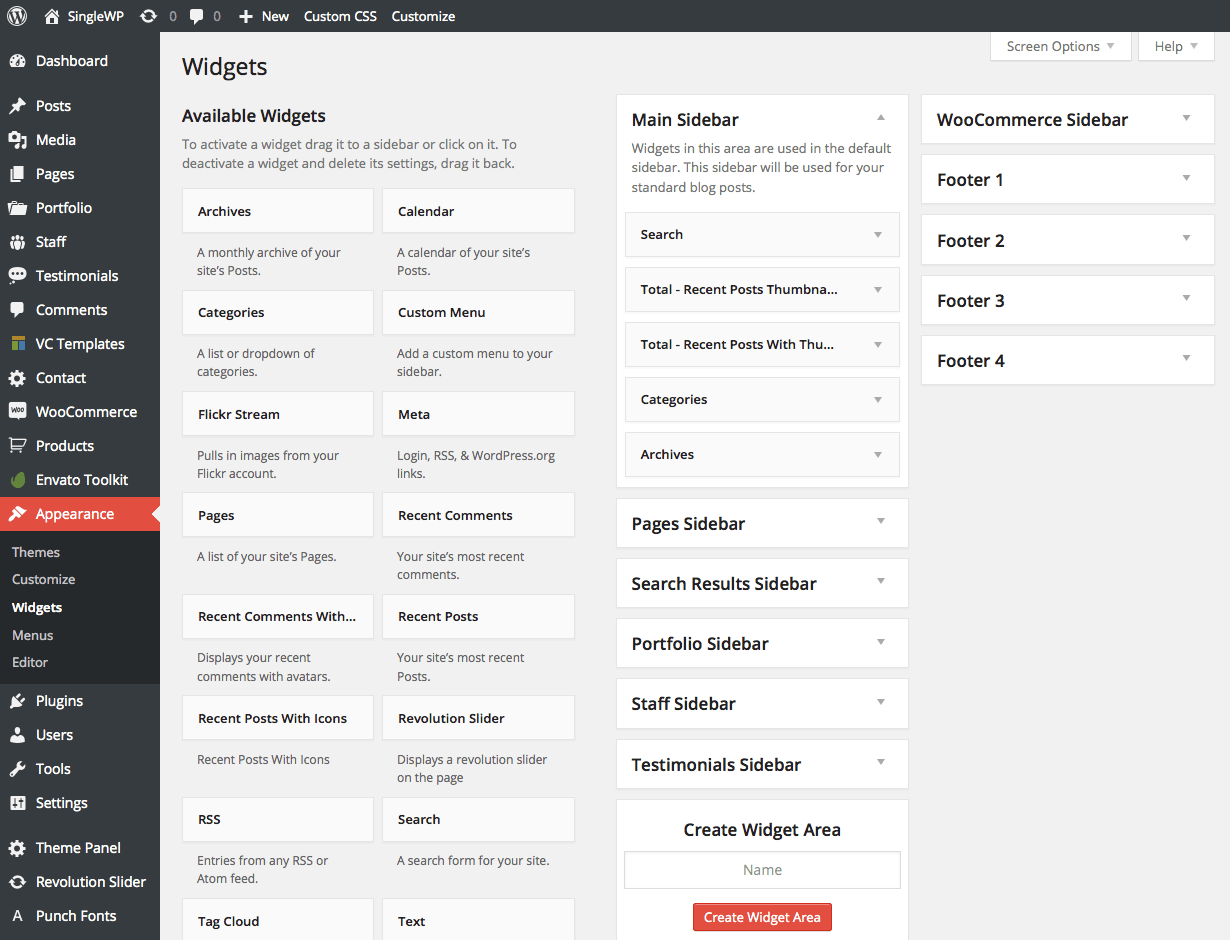Click the SingleWP home icon
This screenshot has width=1230, height=940.
[x=52, y=16]
